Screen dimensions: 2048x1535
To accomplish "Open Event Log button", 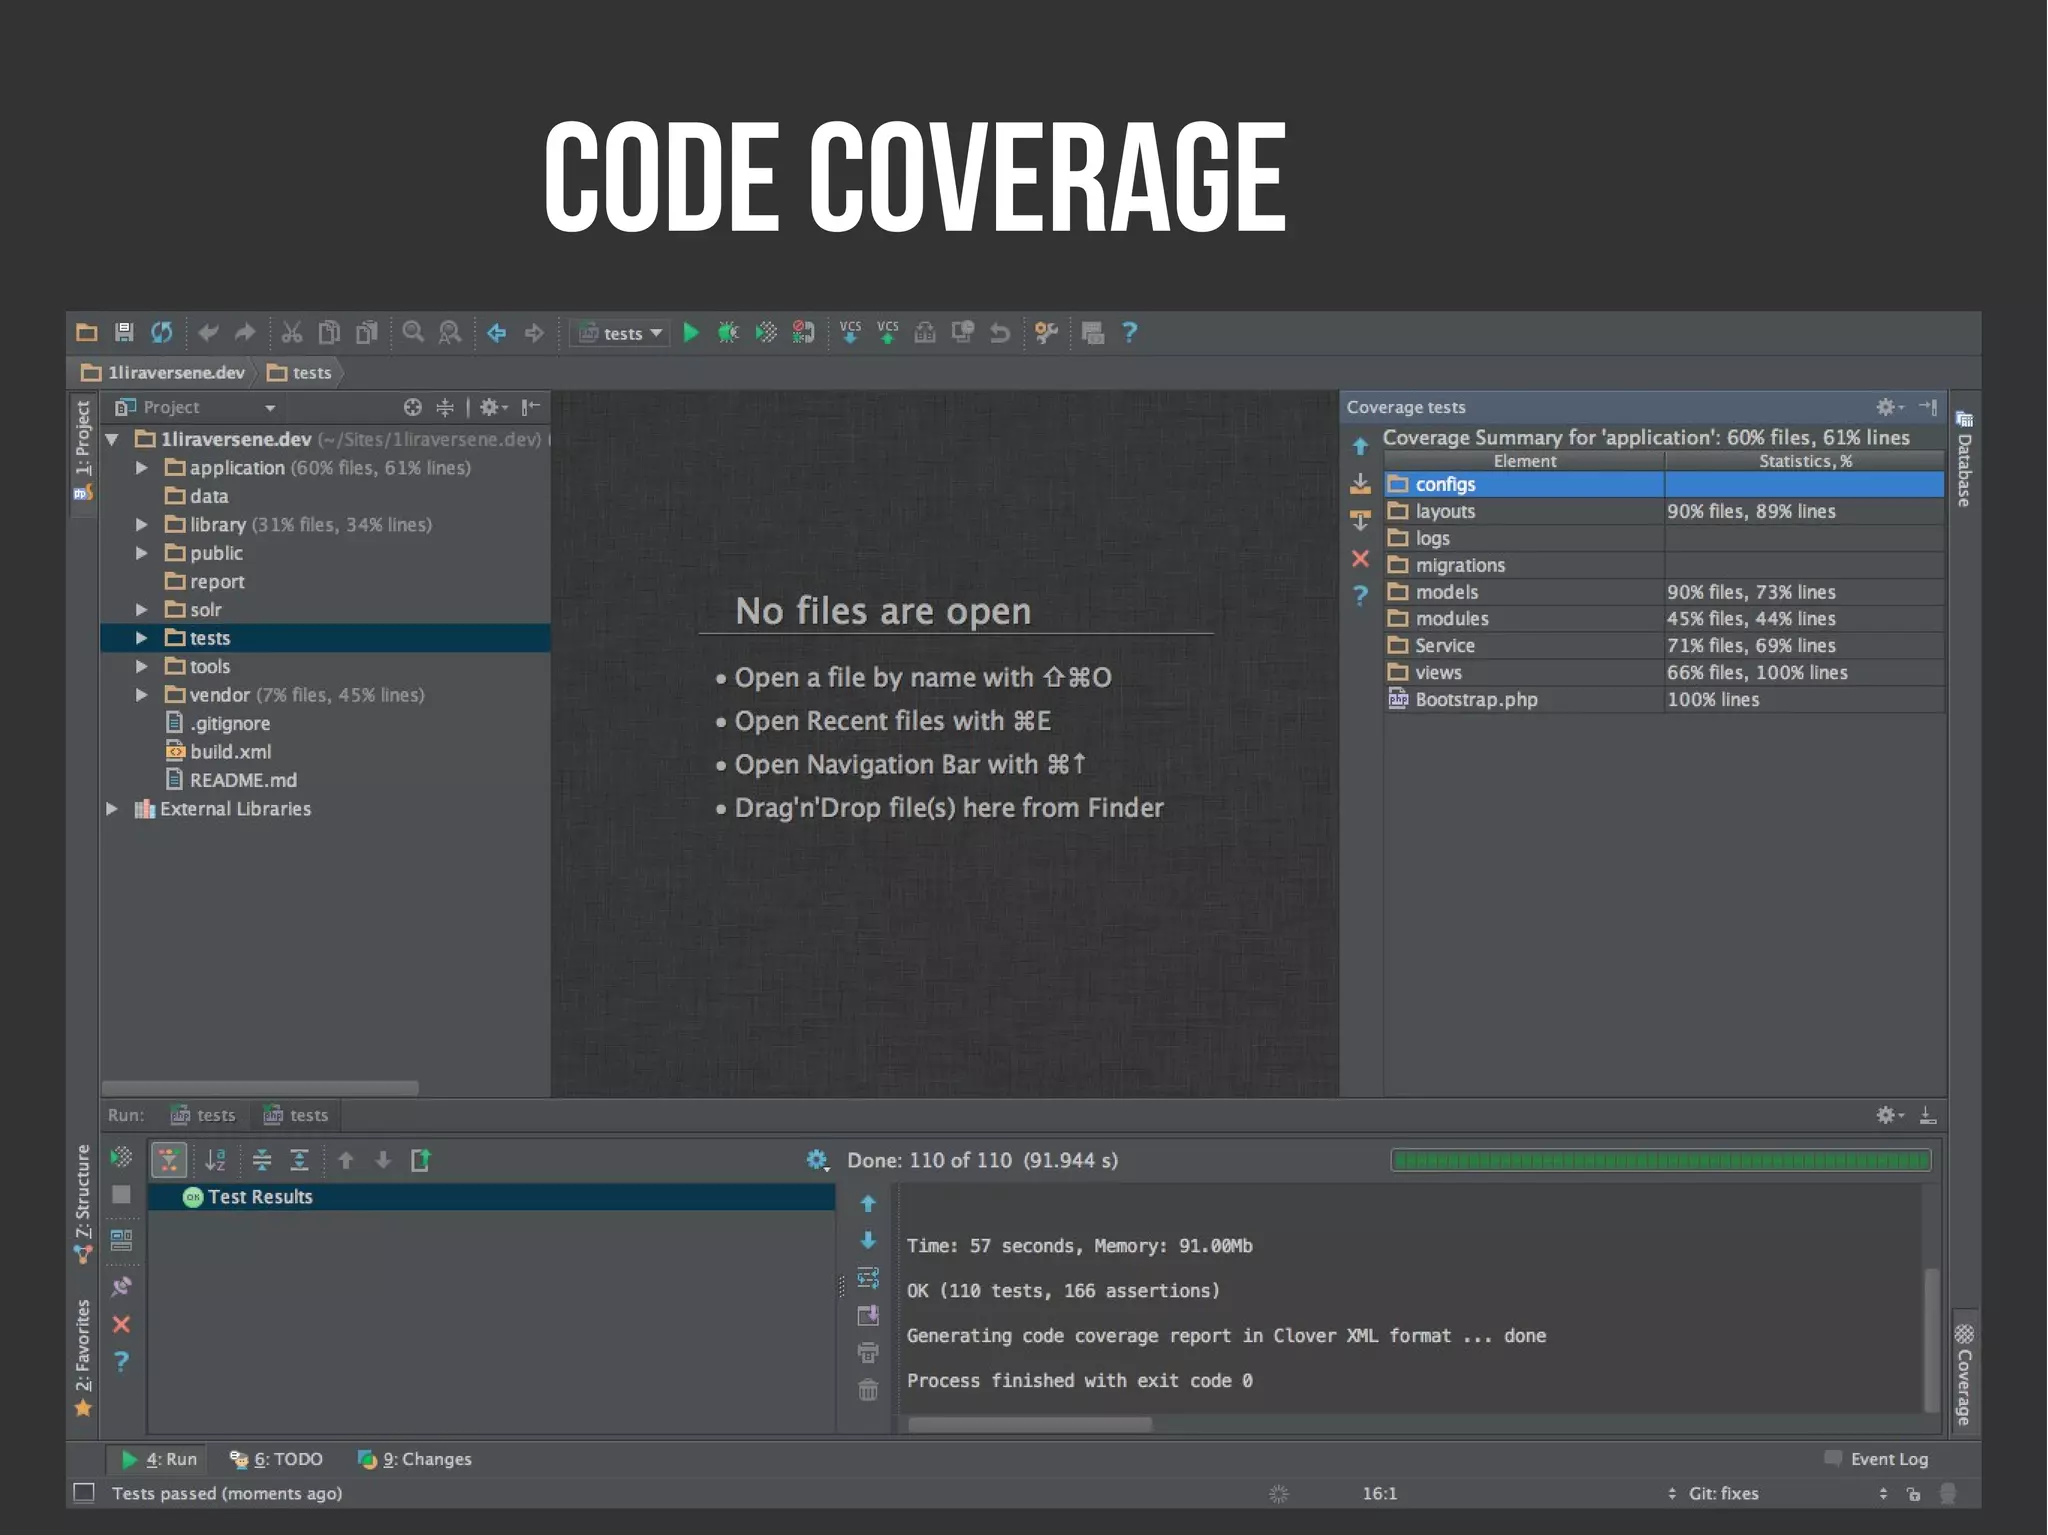I will [1876, 1459].
